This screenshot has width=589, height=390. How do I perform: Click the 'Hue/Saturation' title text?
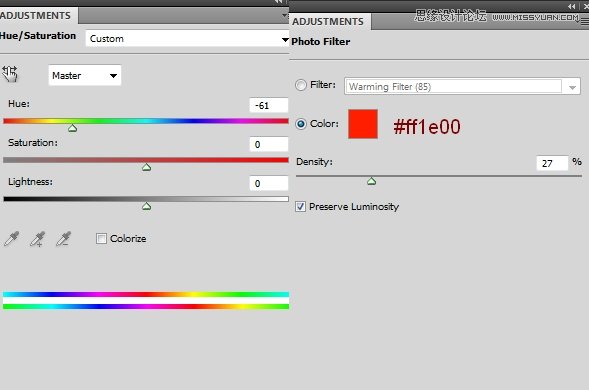(x=38, y=36)
